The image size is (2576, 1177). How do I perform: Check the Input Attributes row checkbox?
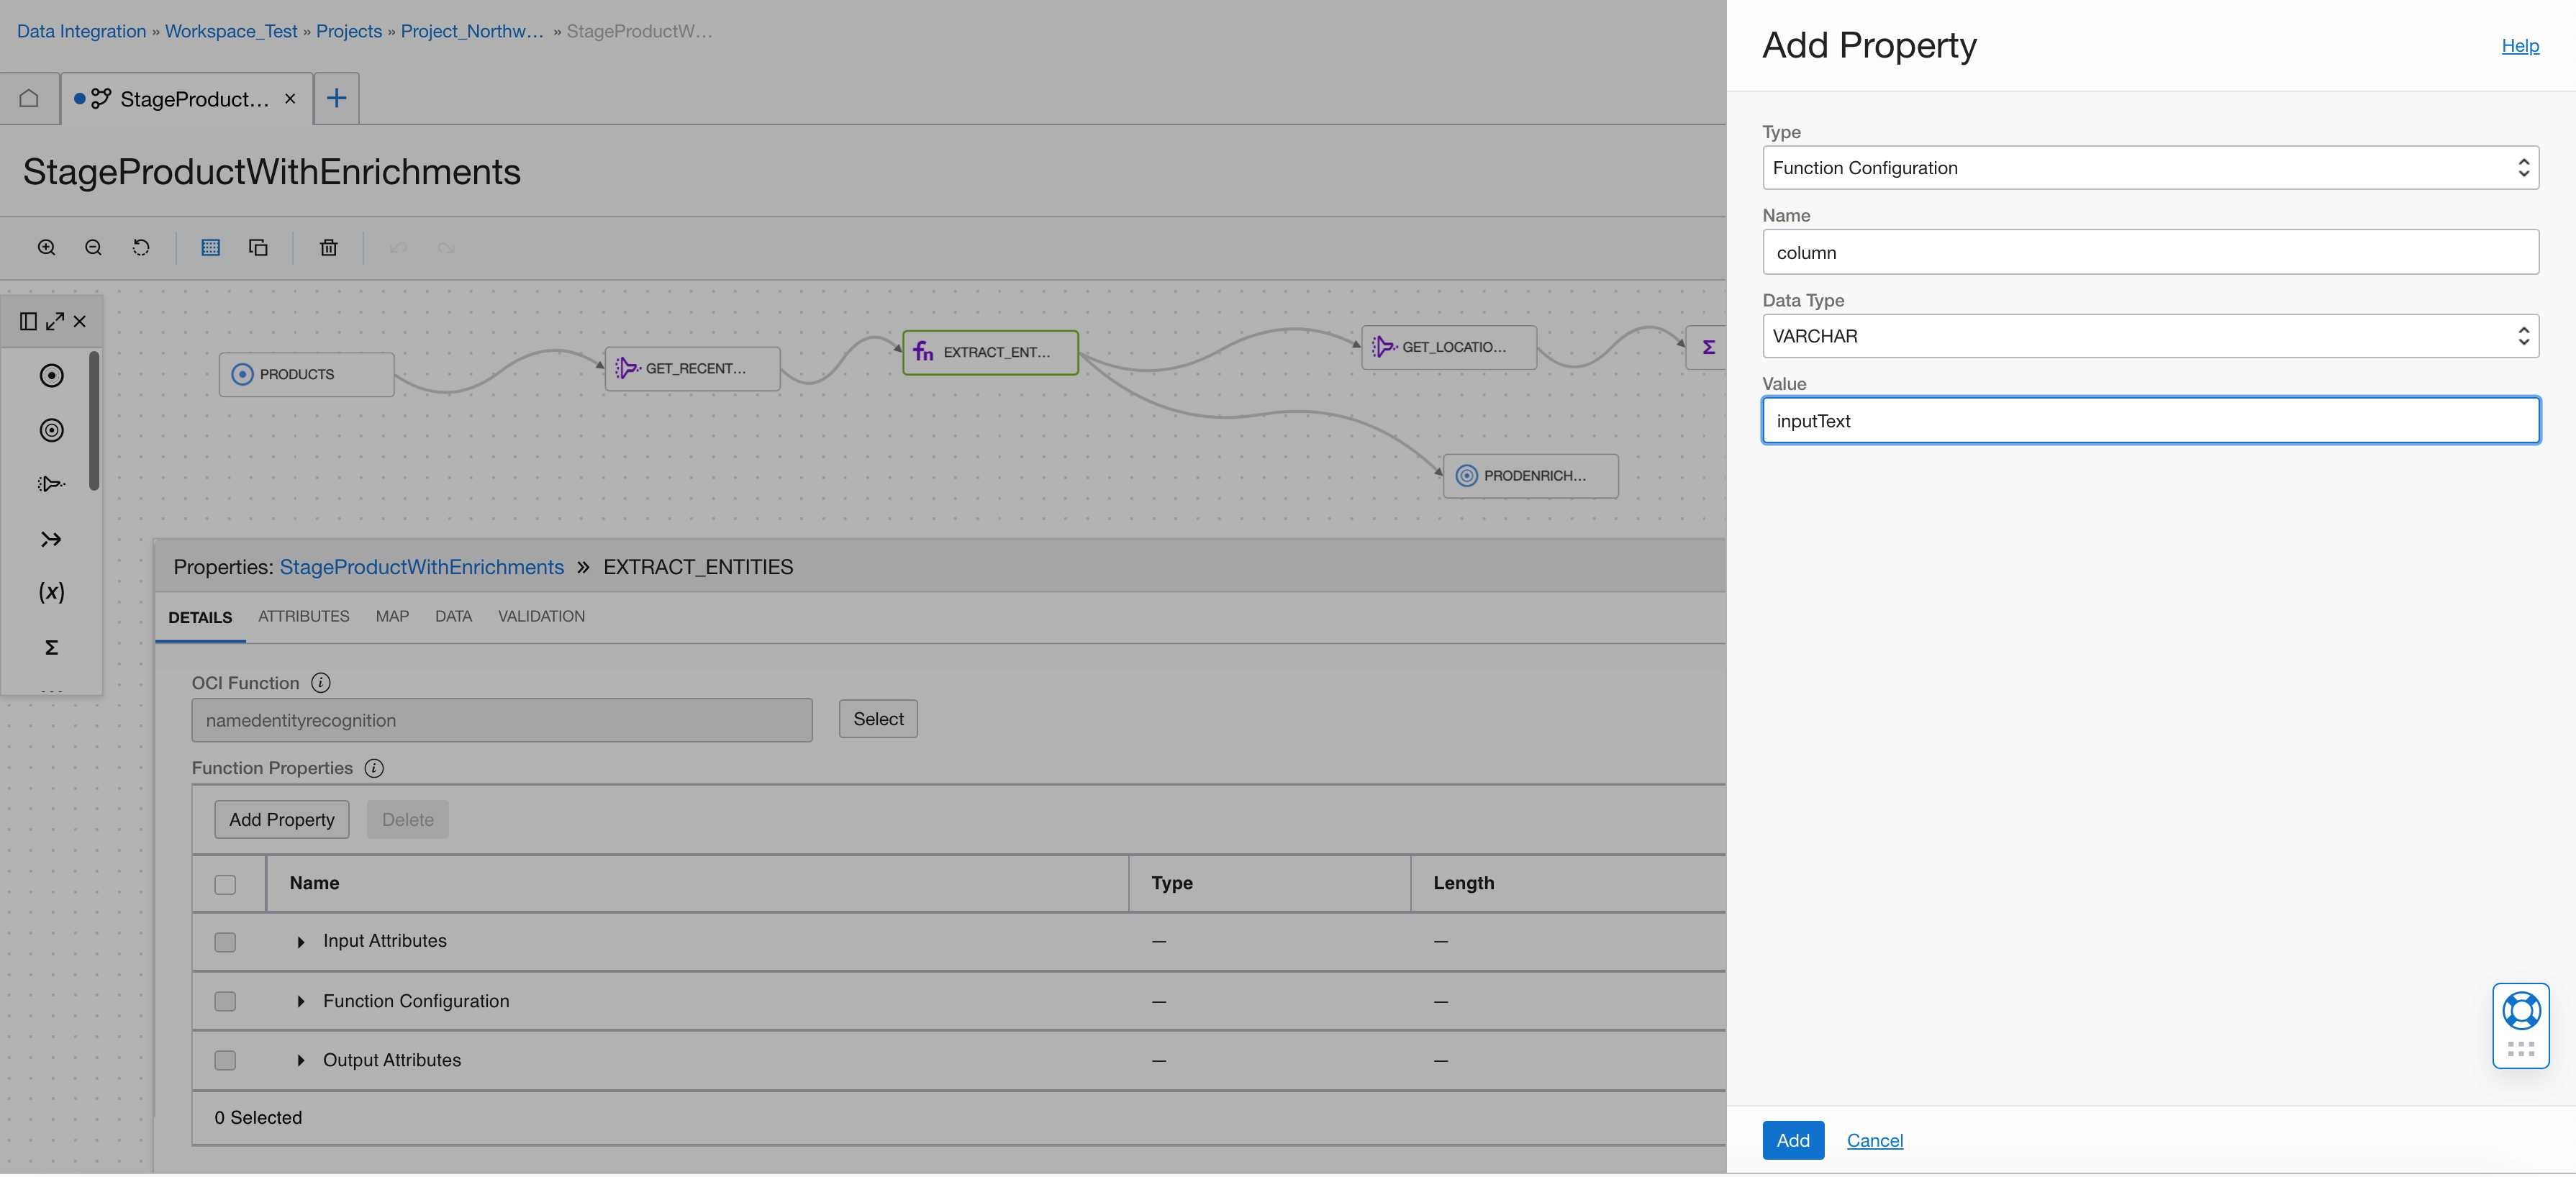click(x=225, y=941)
